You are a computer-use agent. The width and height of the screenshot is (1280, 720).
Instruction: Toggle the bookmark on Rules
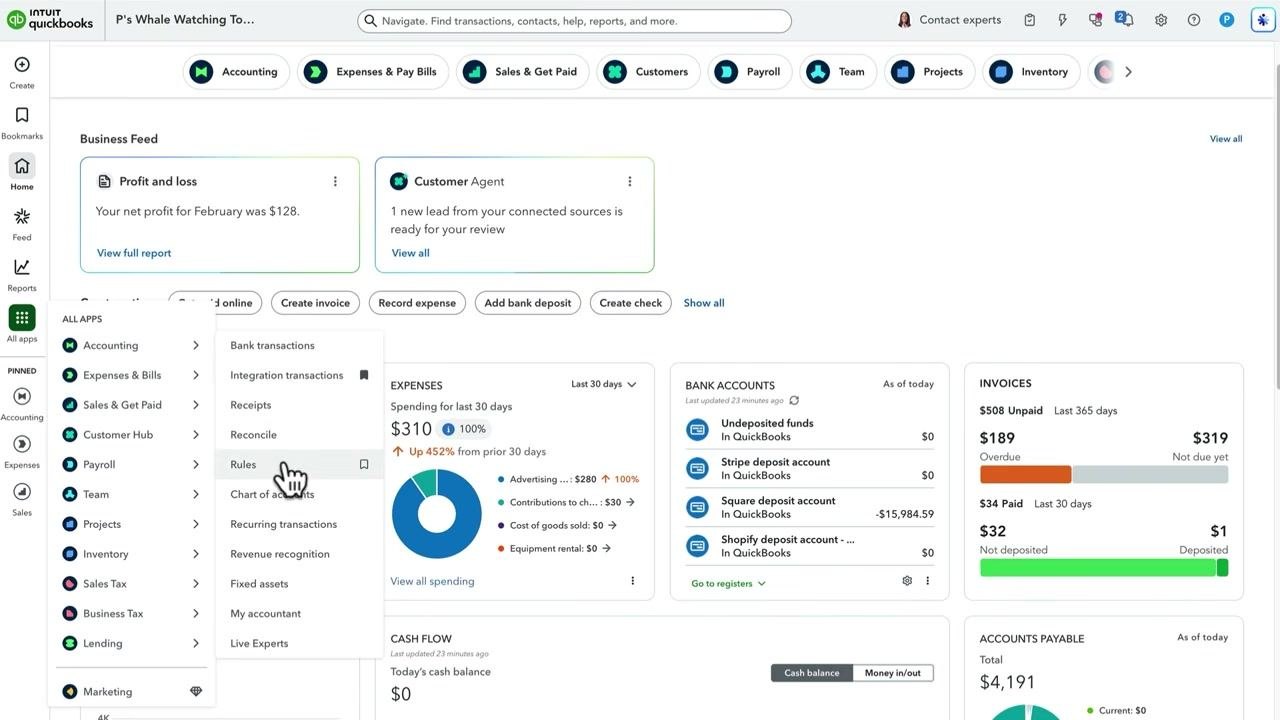coord(364,464)
